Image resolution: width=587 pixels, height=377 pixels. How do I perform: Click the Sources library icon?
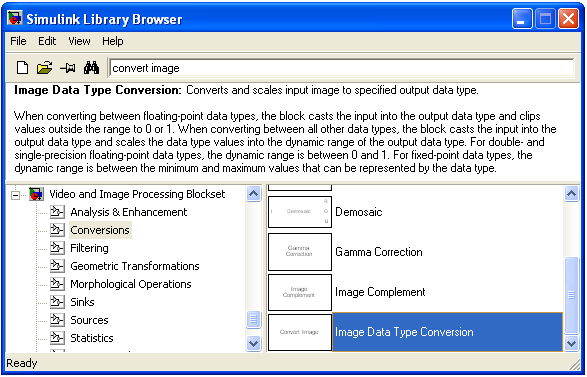(x=57, y=320)
